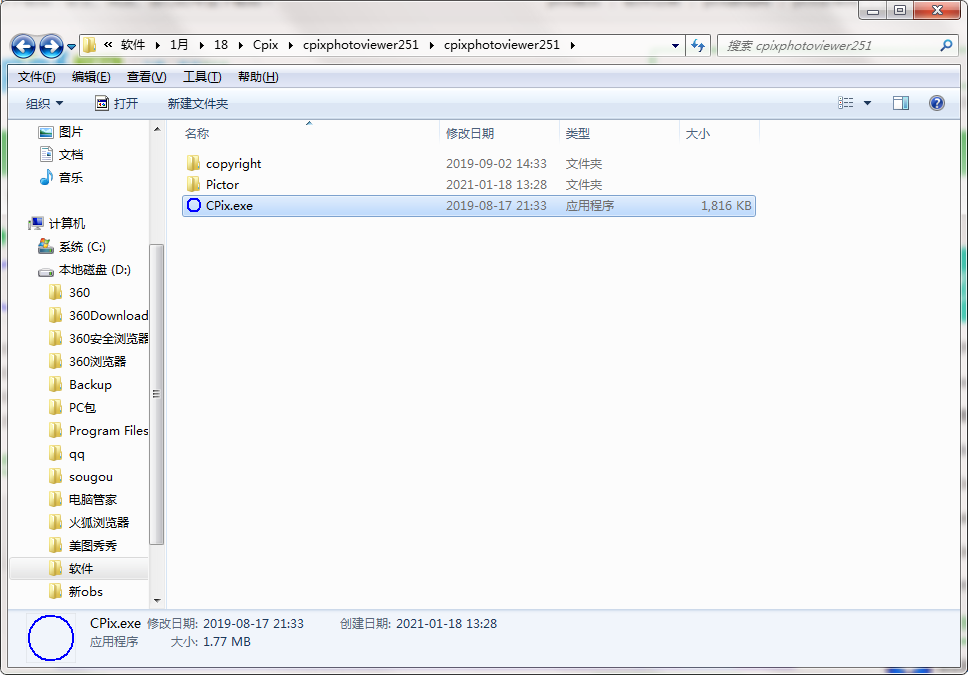Open 360Download folder in sidebar
This screenshot has width=968, height=675.
click(98, 316)
